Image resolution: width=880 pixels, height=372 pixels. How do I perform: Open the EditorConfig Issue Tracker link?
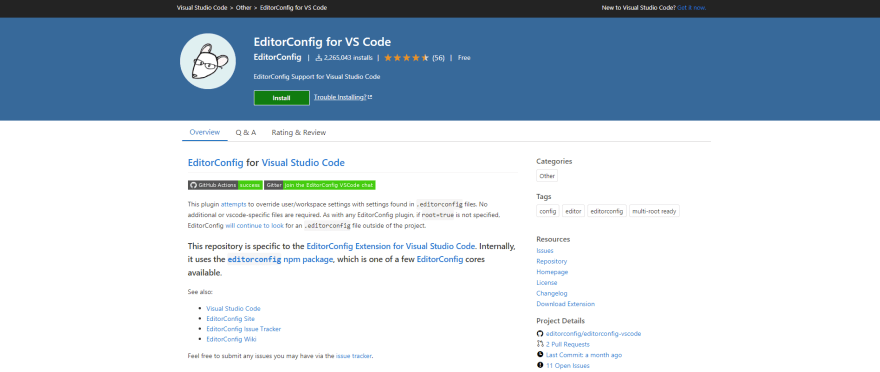[244, 329]
